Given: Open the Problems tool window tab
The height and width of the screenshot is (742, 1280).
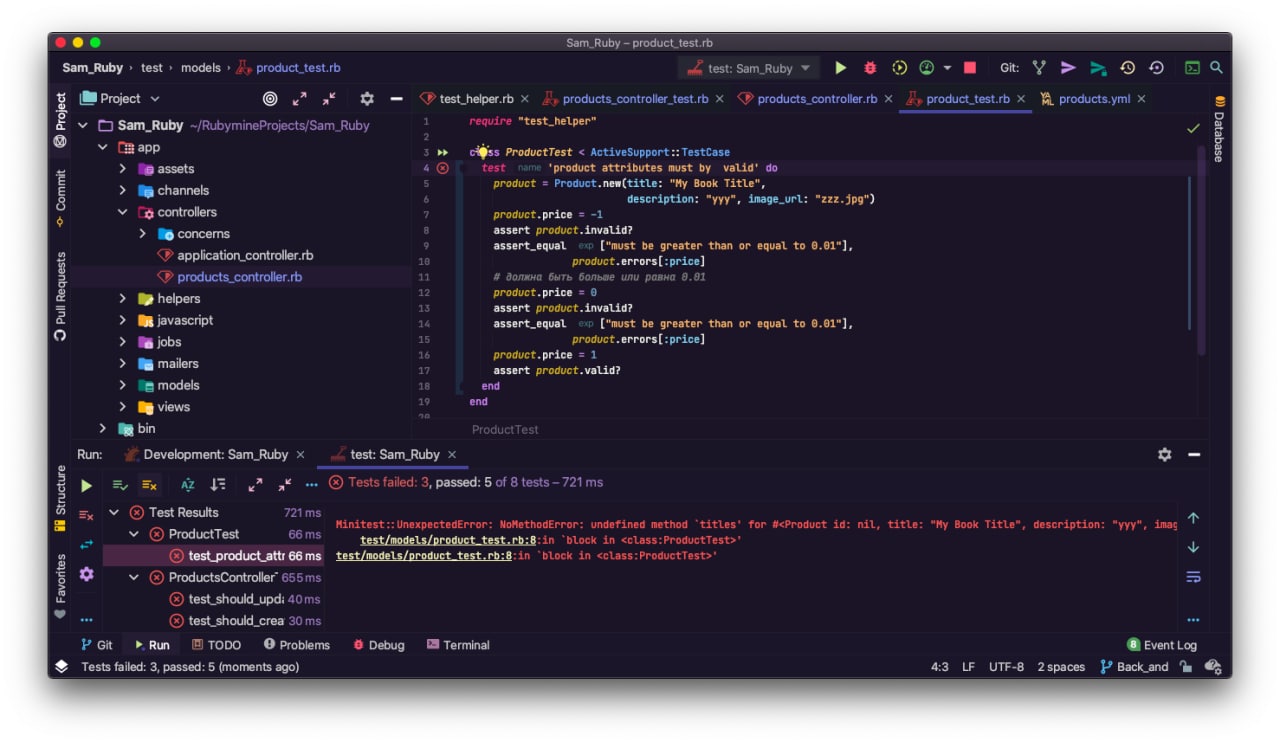Looking at the screenshot, I should (x=296, y=645).
